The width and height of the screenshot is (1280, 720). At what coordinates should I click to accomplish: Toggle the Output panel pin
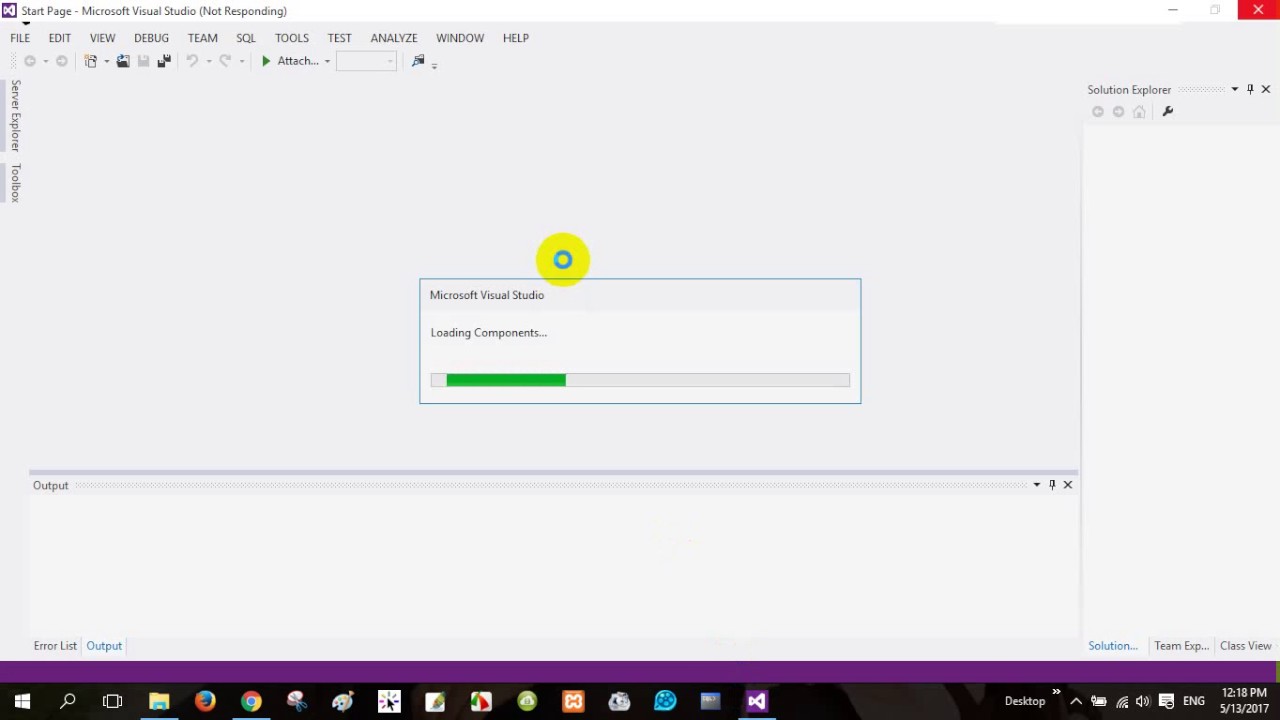click(x=1052, y=485)
